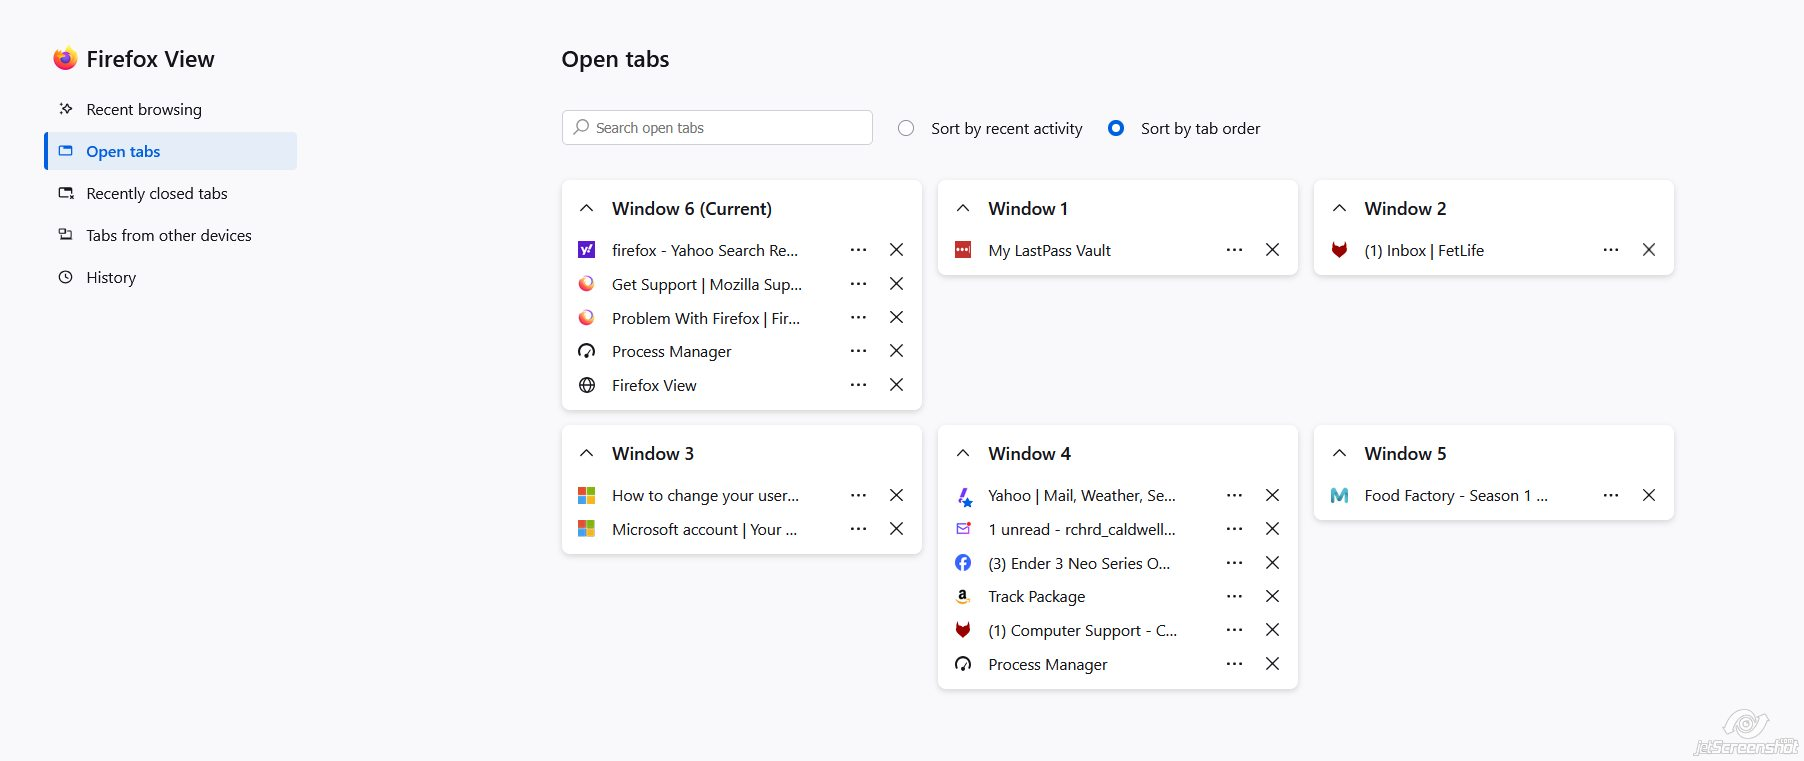Image resolution: width=1804 pixels, height=761 pixels.
Task: Open Tabs from other devices
Action: pos(171,235)
